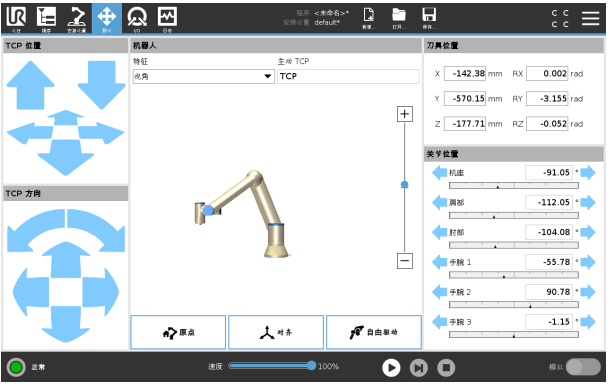Switch to the I/O tab
The width and height of the screenshot is (610, 384).
click(137, 18)
